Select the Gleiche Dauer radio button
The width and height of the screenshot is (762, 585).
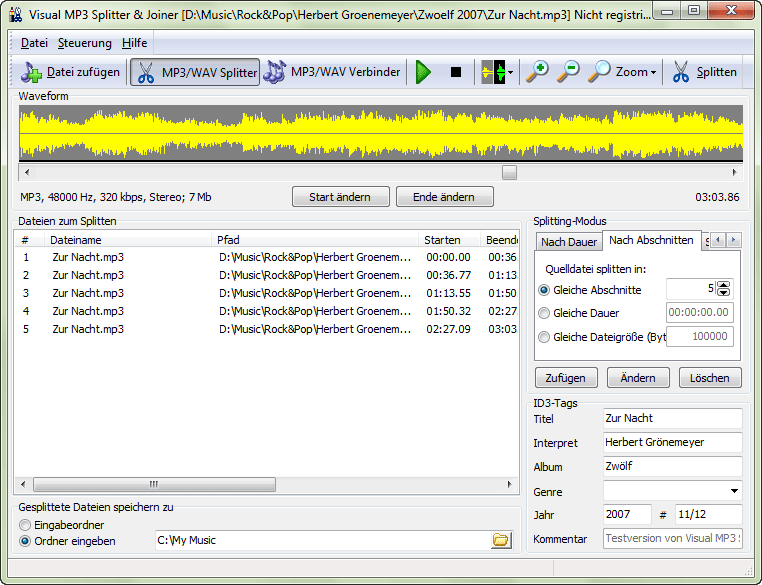pyautogui.click(x=544, y=313)
